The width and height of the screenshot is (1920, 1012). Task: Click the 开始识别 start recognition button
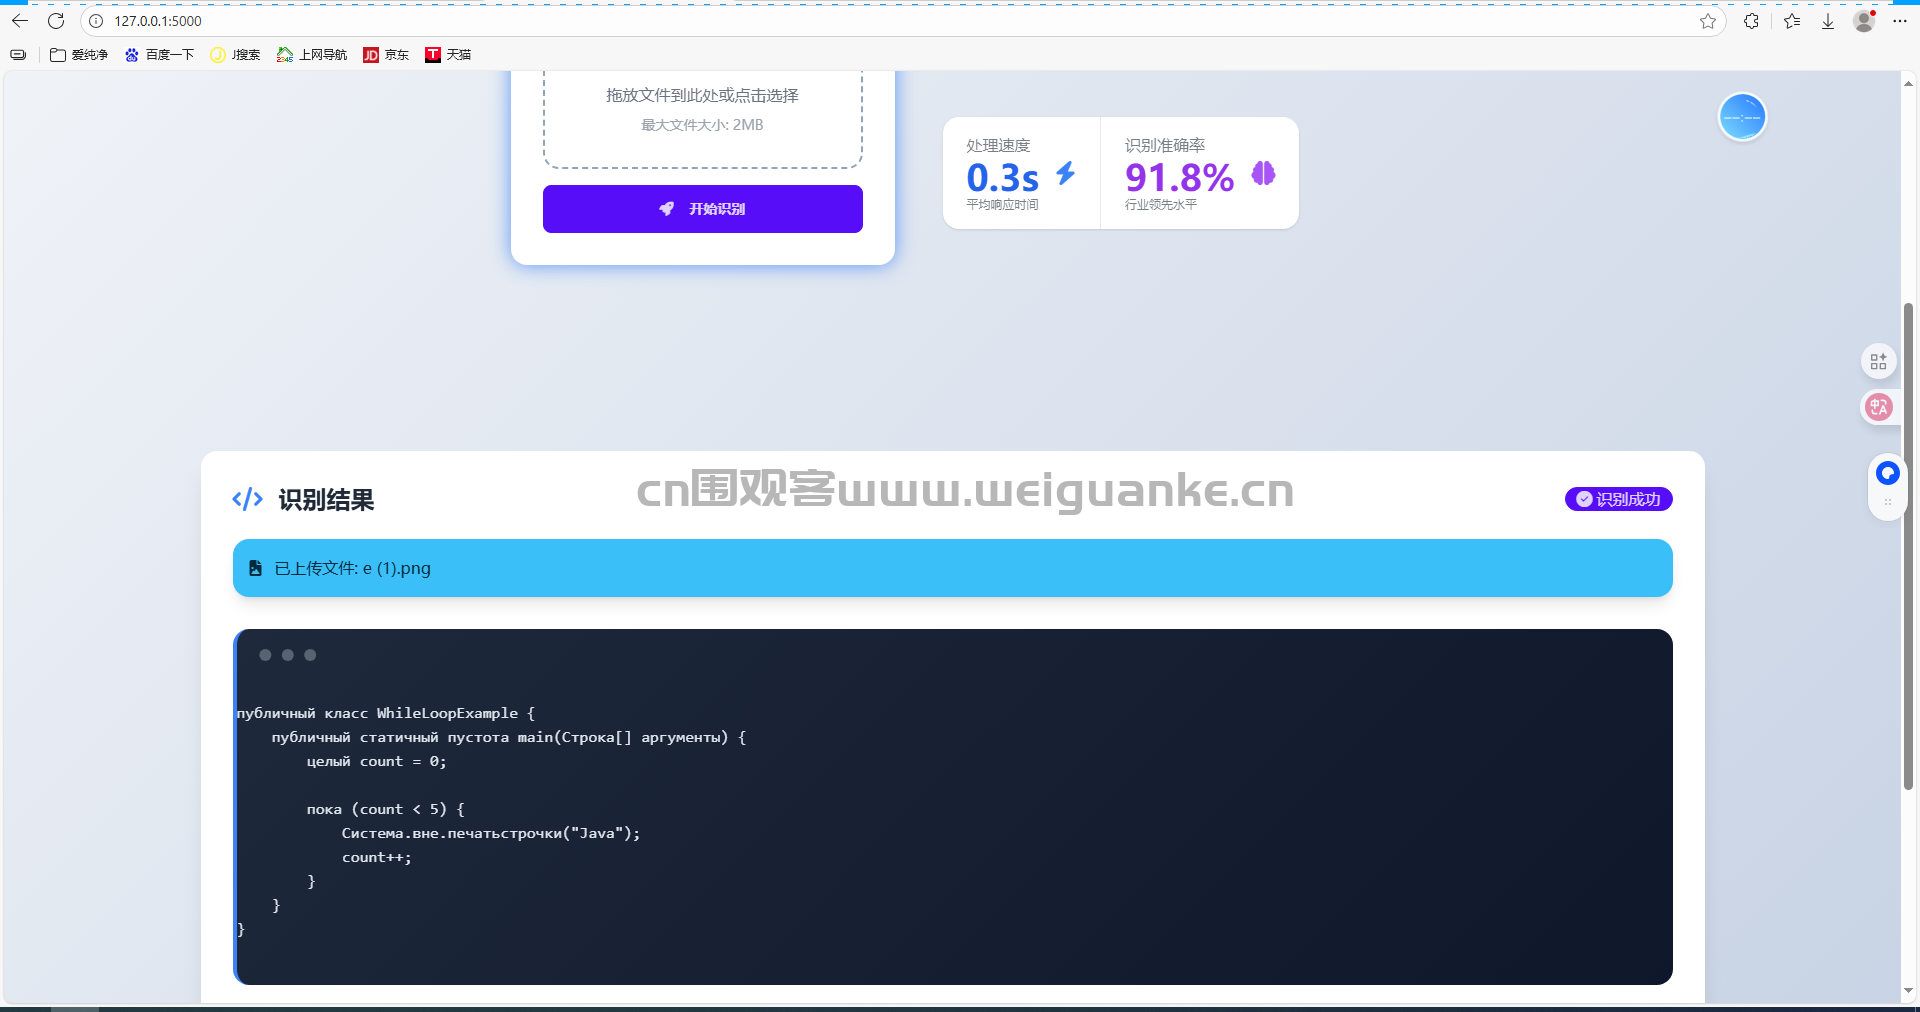pyautogui.click(x=702, y=209)
